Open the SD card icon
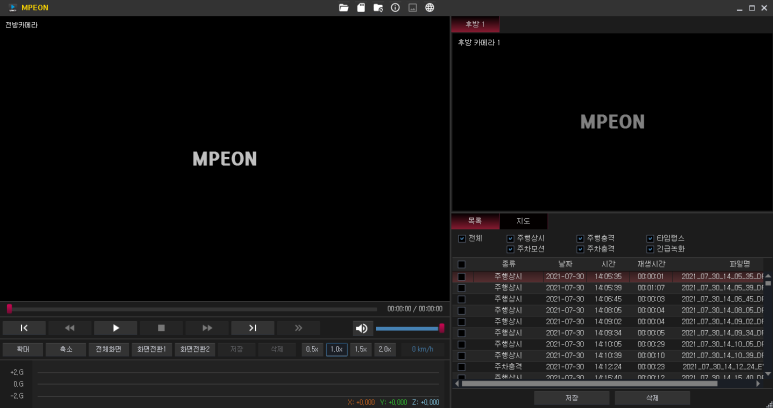773x408 pixels. 361,8
